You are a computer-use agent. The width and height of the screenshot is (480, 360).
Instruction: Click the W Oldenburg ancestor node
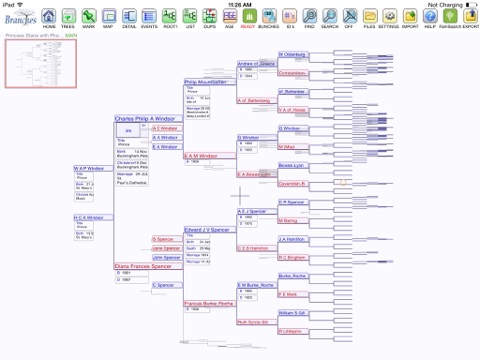[293, 54]
